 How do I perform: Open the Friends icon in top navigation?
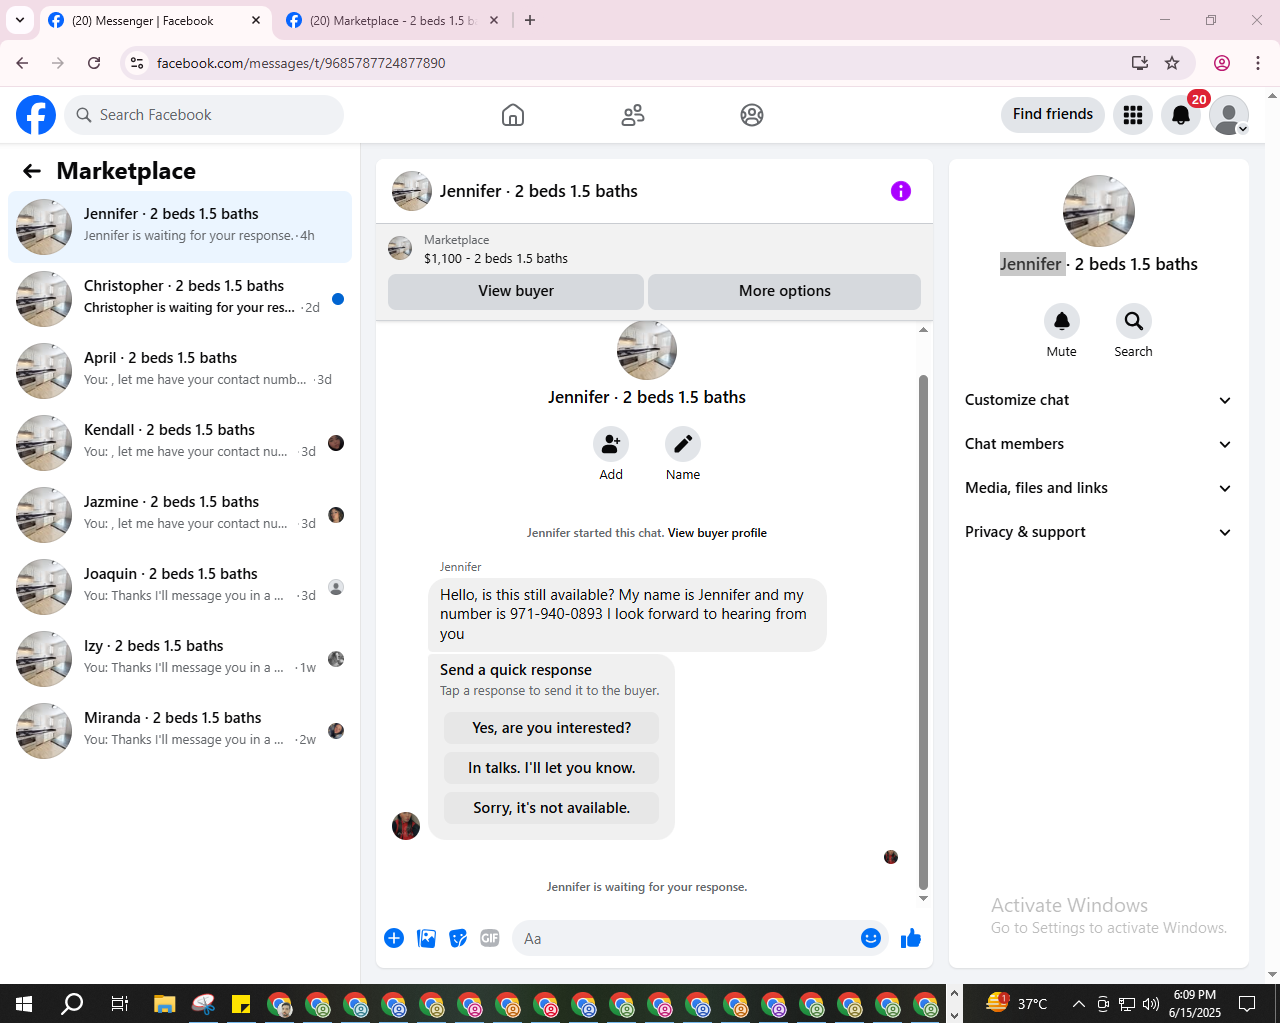(x=633, y=115)
